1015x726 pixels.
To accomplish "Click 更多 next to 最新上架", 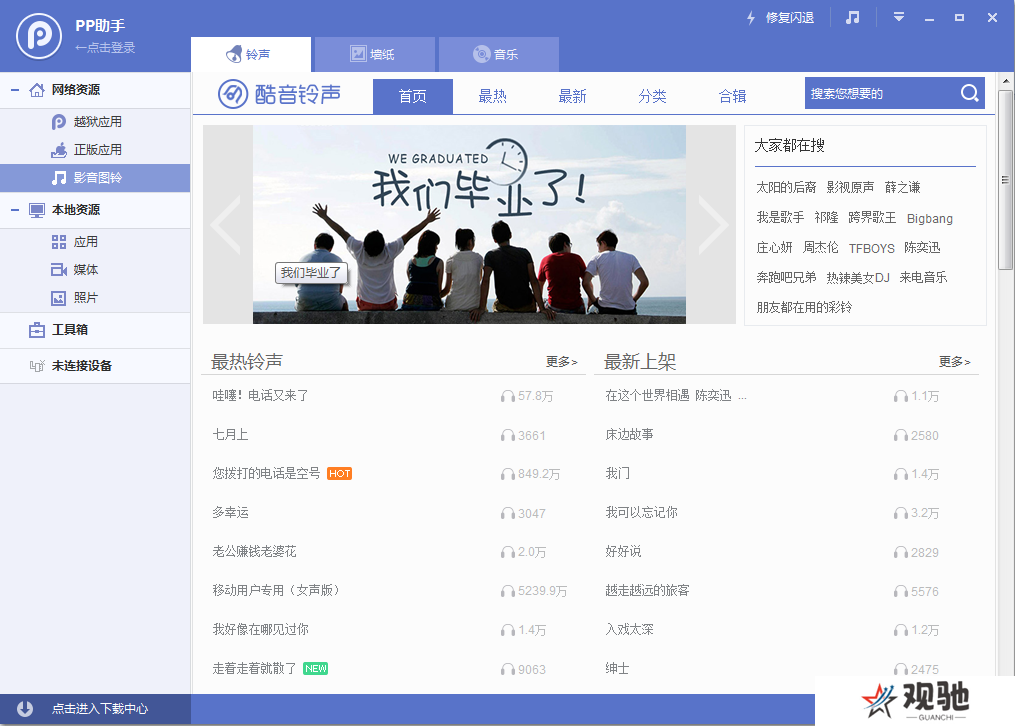I will click(x=955, y=362).
